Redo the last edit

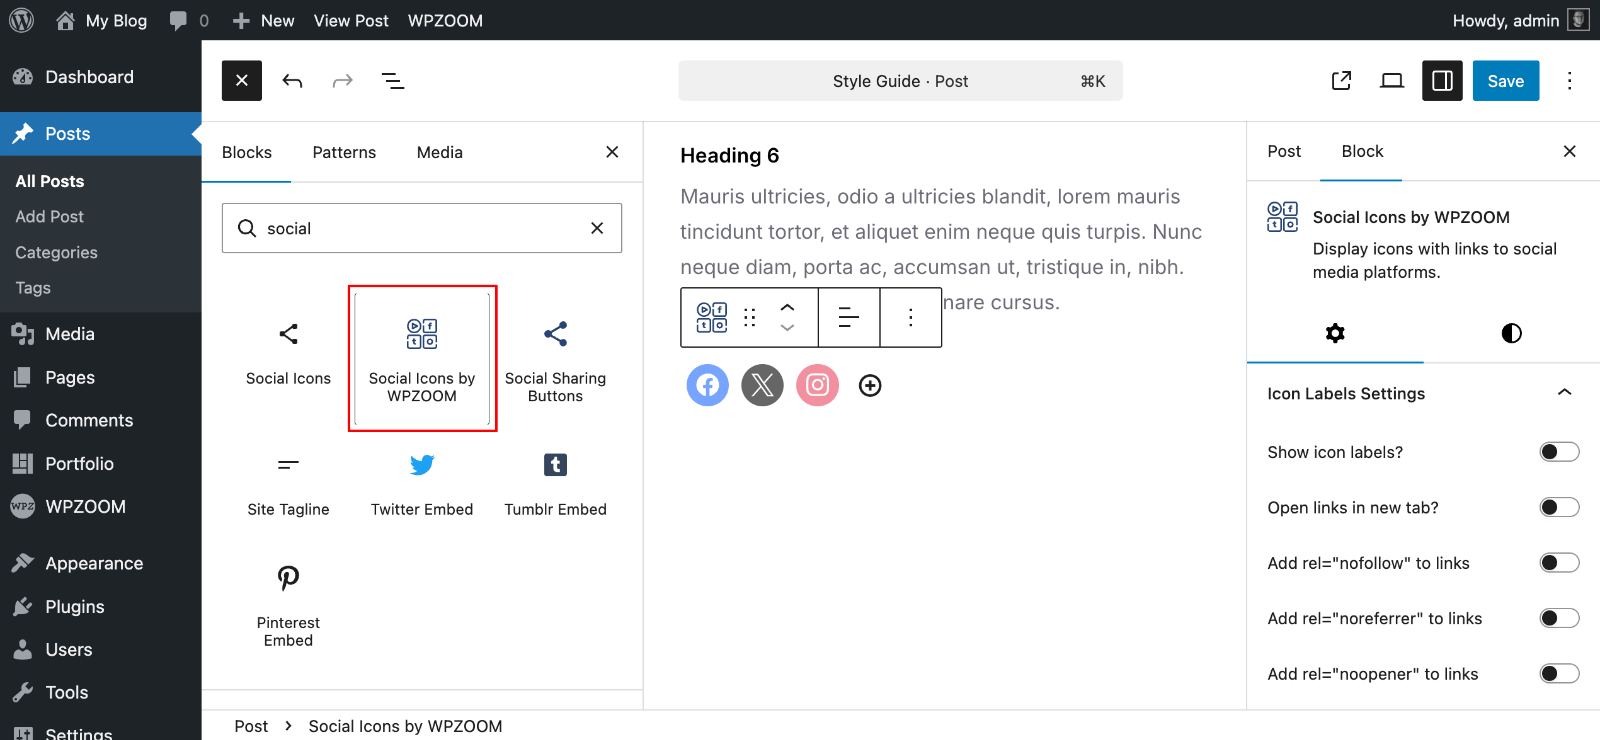(342, 81)
